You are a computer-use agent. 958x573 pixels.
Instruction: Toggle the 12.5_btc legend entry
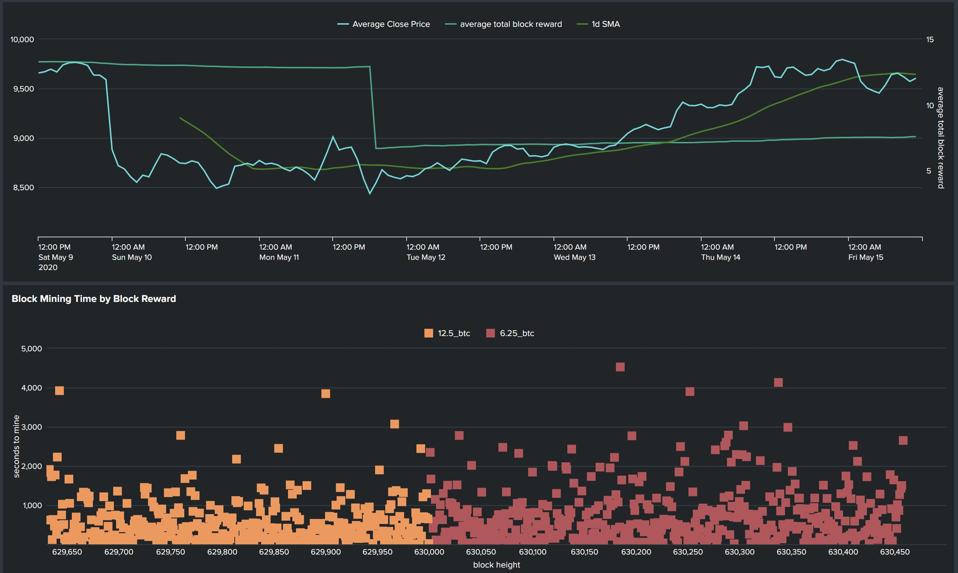tap(447, 333)
